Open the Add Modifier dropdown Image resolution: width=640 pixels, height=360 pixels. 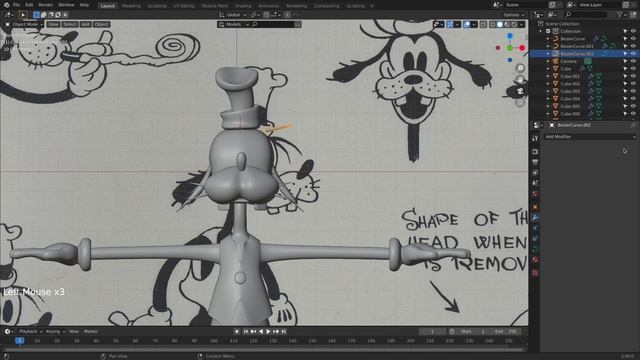[590, 137]
